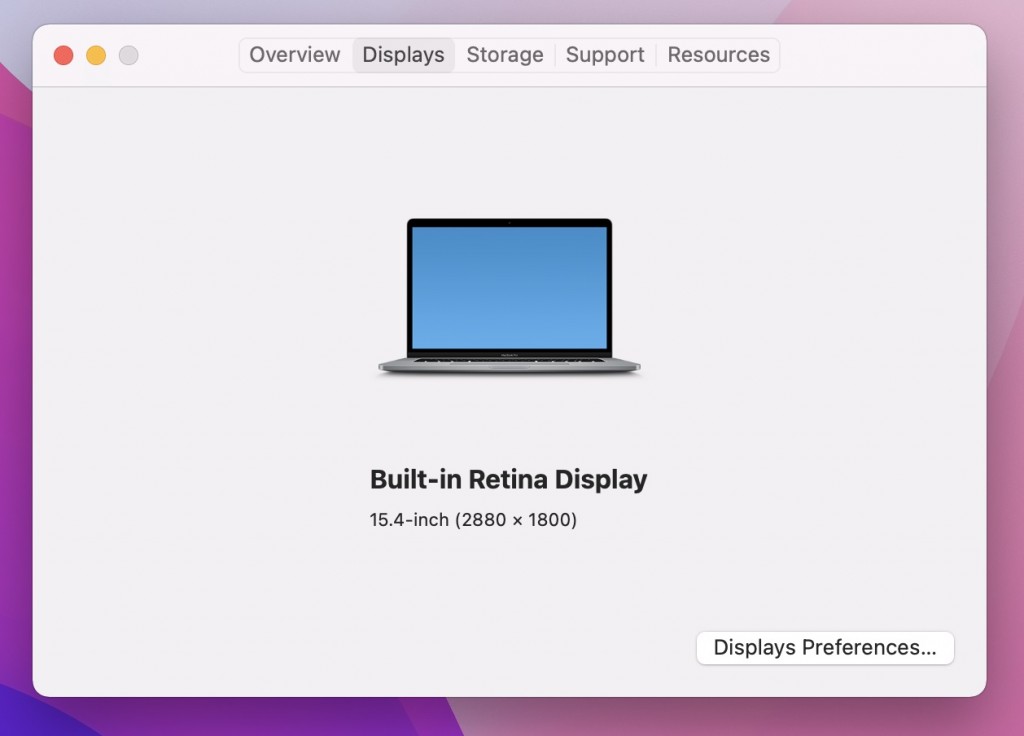Click the Displays Preferences button
Image resolution: width=1024 pixels, height=736 pixels.
[825, 648]
